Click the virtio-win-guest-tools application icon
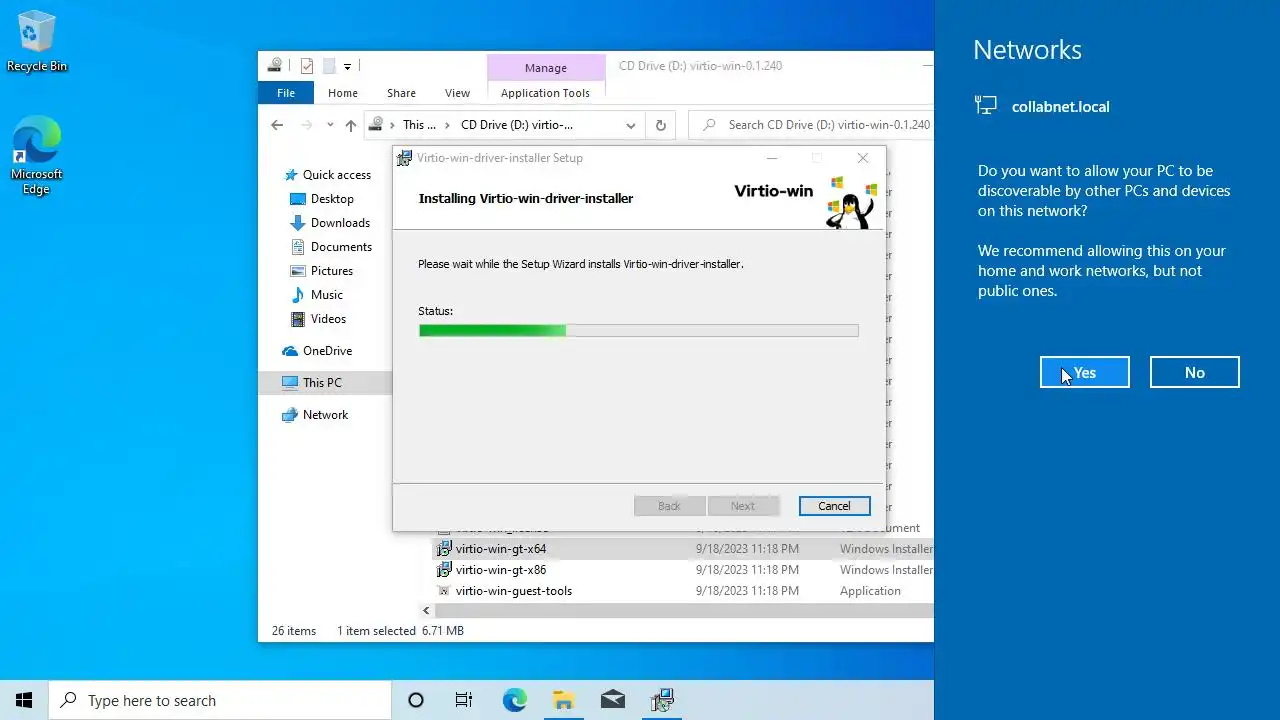The image size is (1280, 720). [445, 591]
